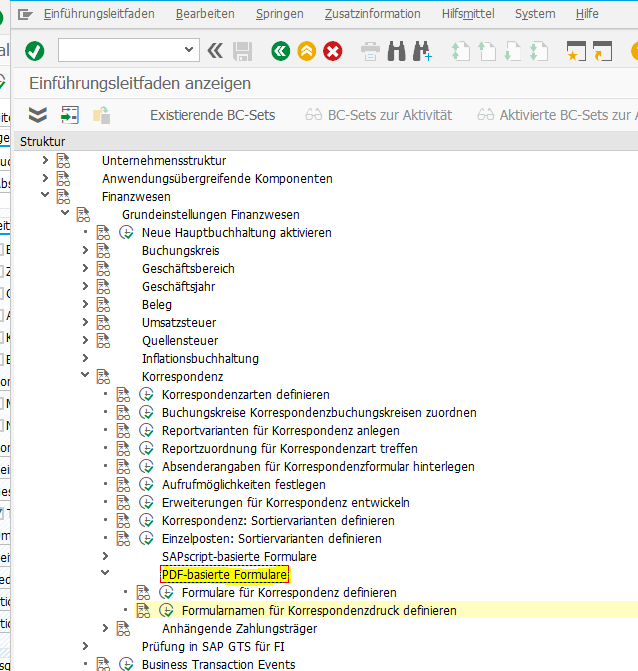Click the BC-Sets zur Aktivität button
The width and height of the screenshot is (638, 671).
[x=378, y=115]
